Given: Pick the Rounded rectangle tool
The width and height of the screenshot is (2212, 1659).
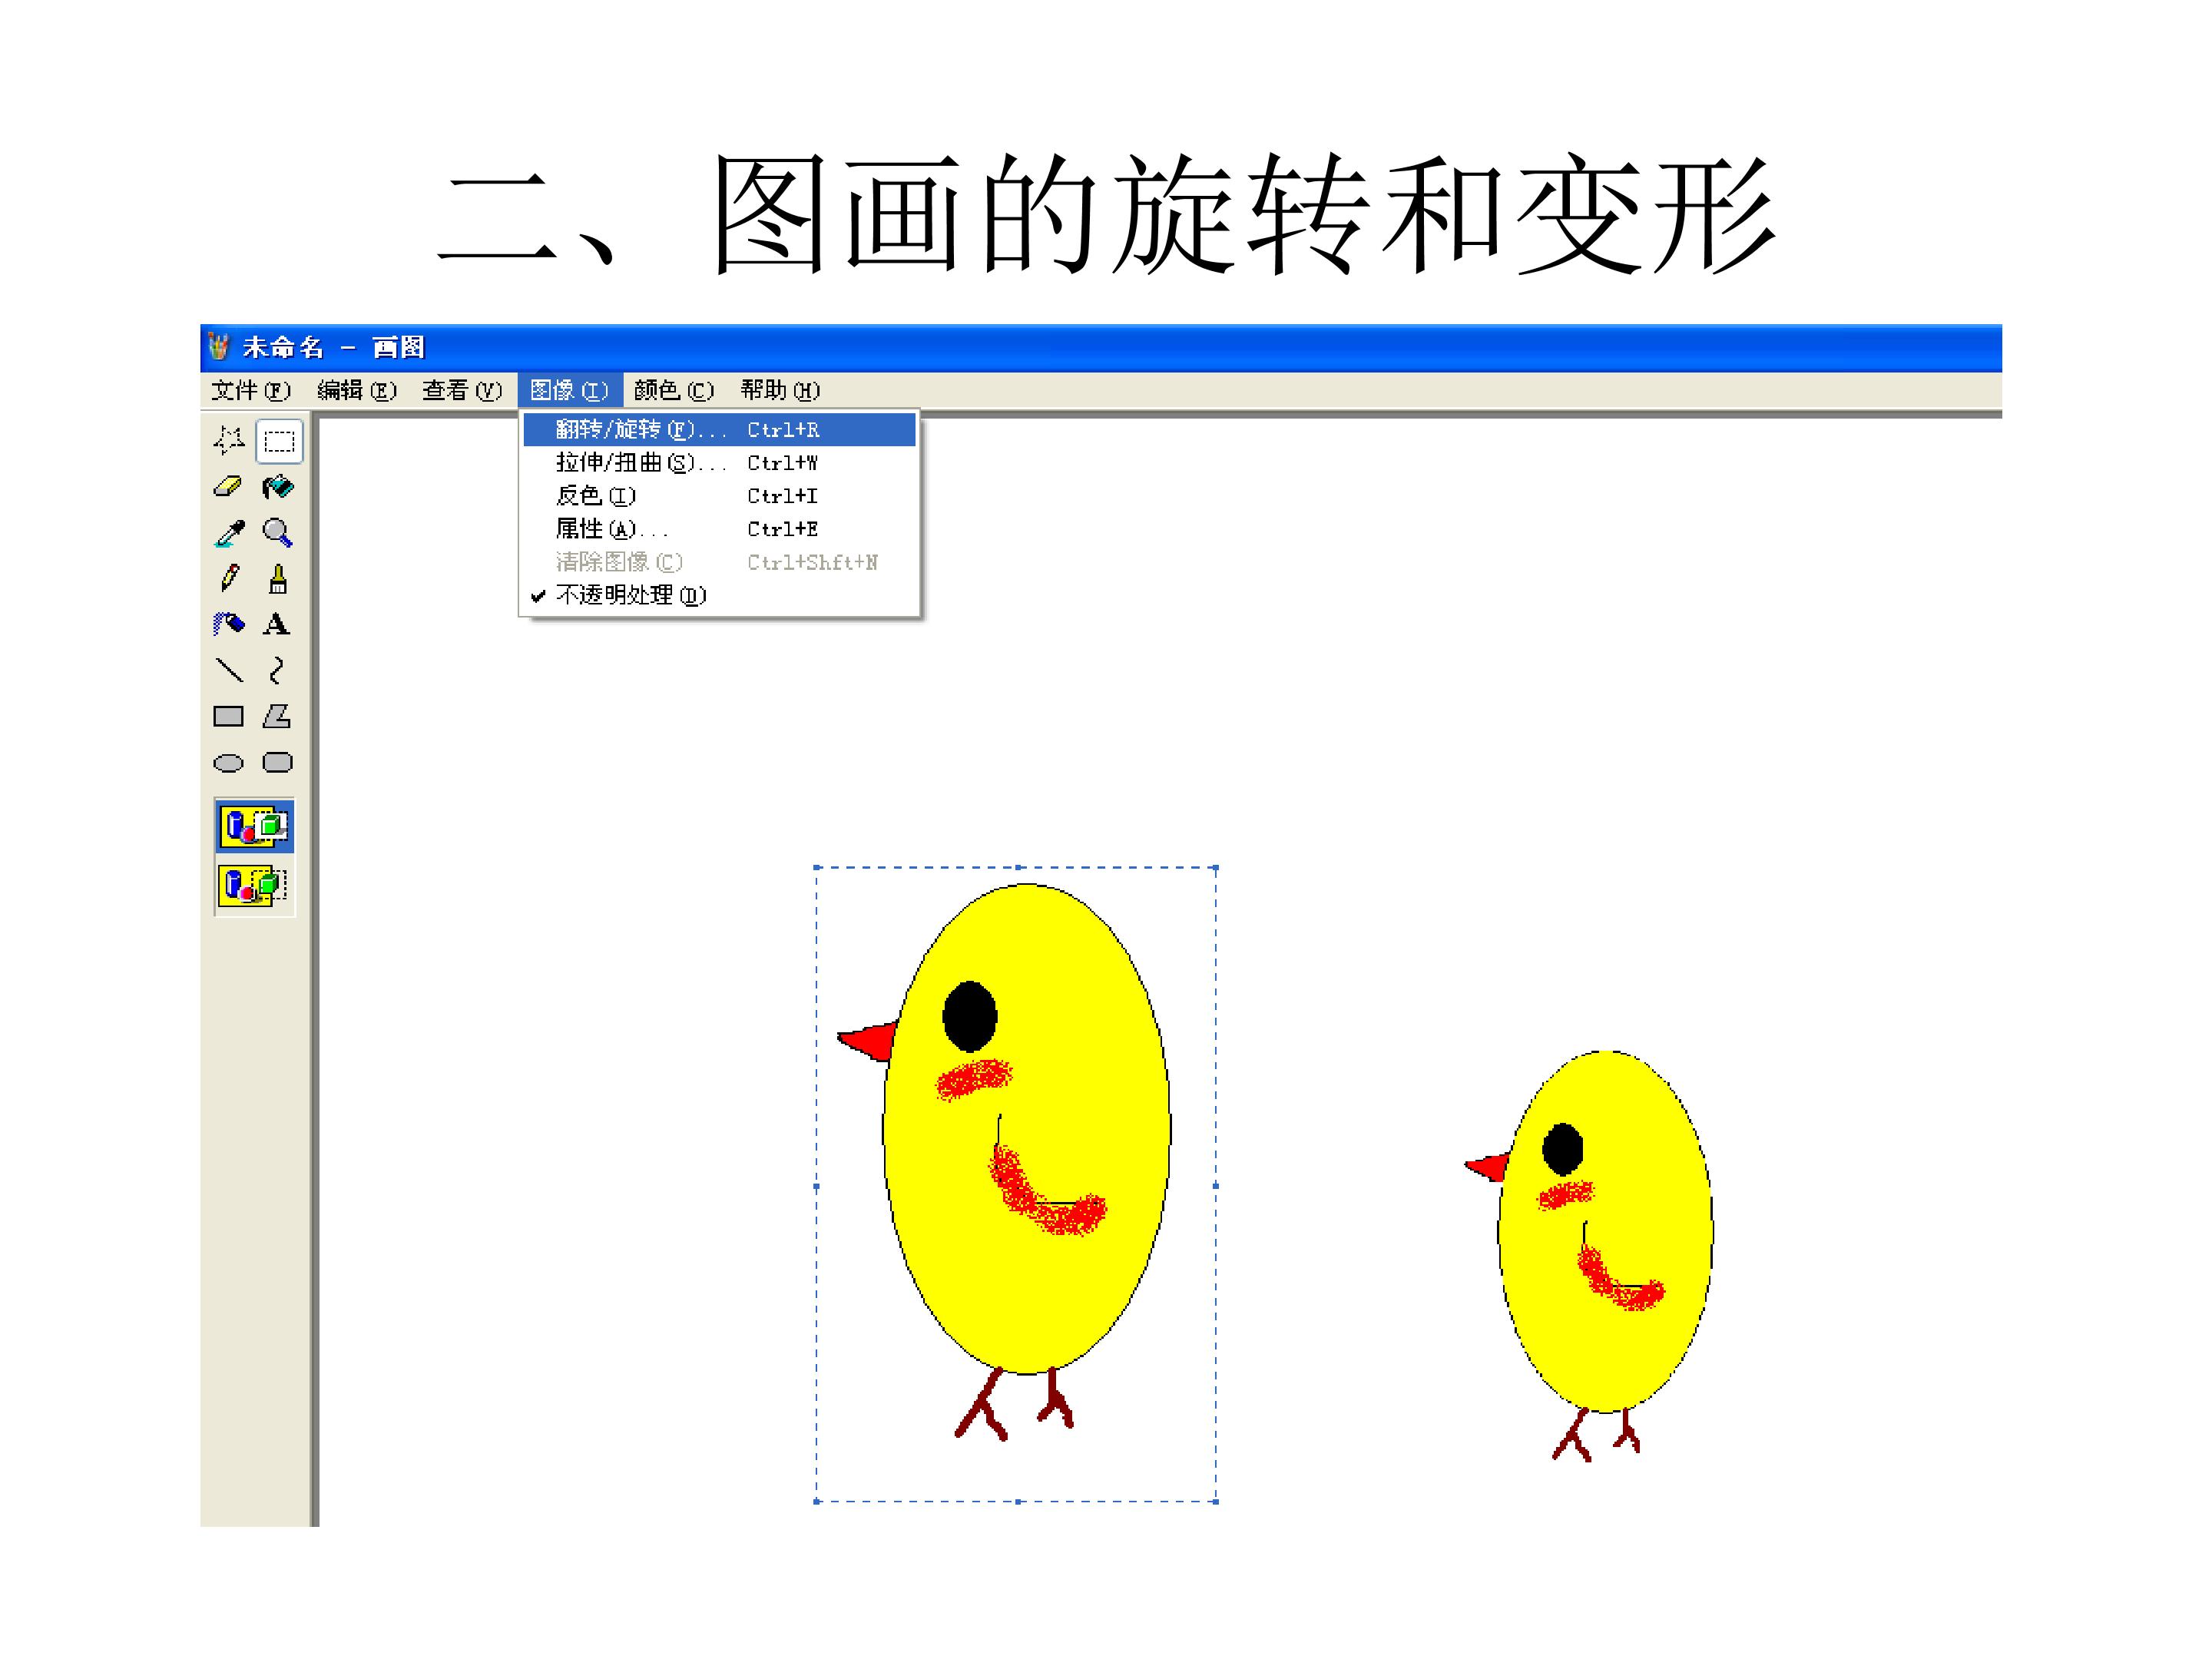Looking at the screenshot, I should coord(277,763).
